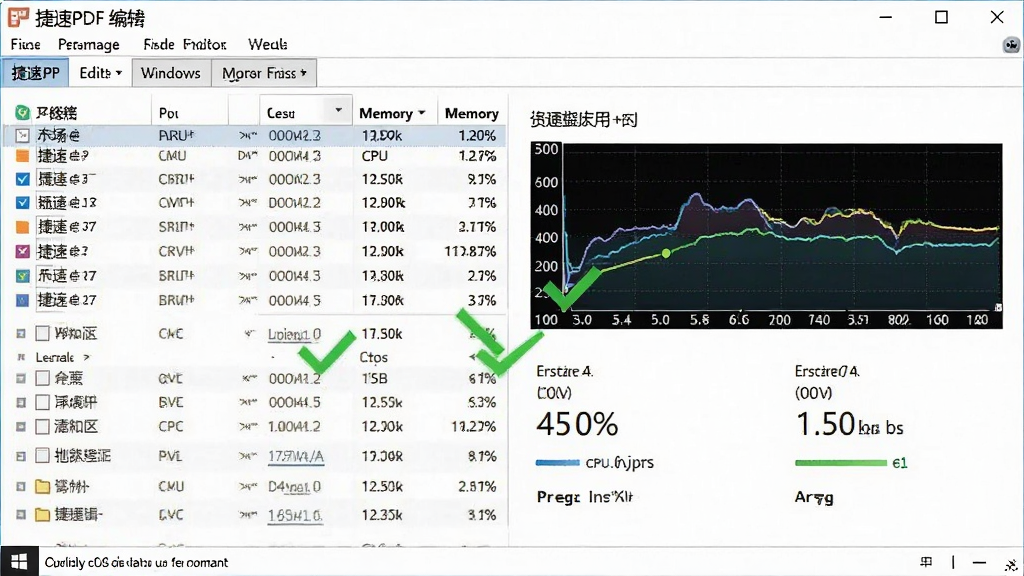Click the green legend bar labeled 61

click(841, 463)
